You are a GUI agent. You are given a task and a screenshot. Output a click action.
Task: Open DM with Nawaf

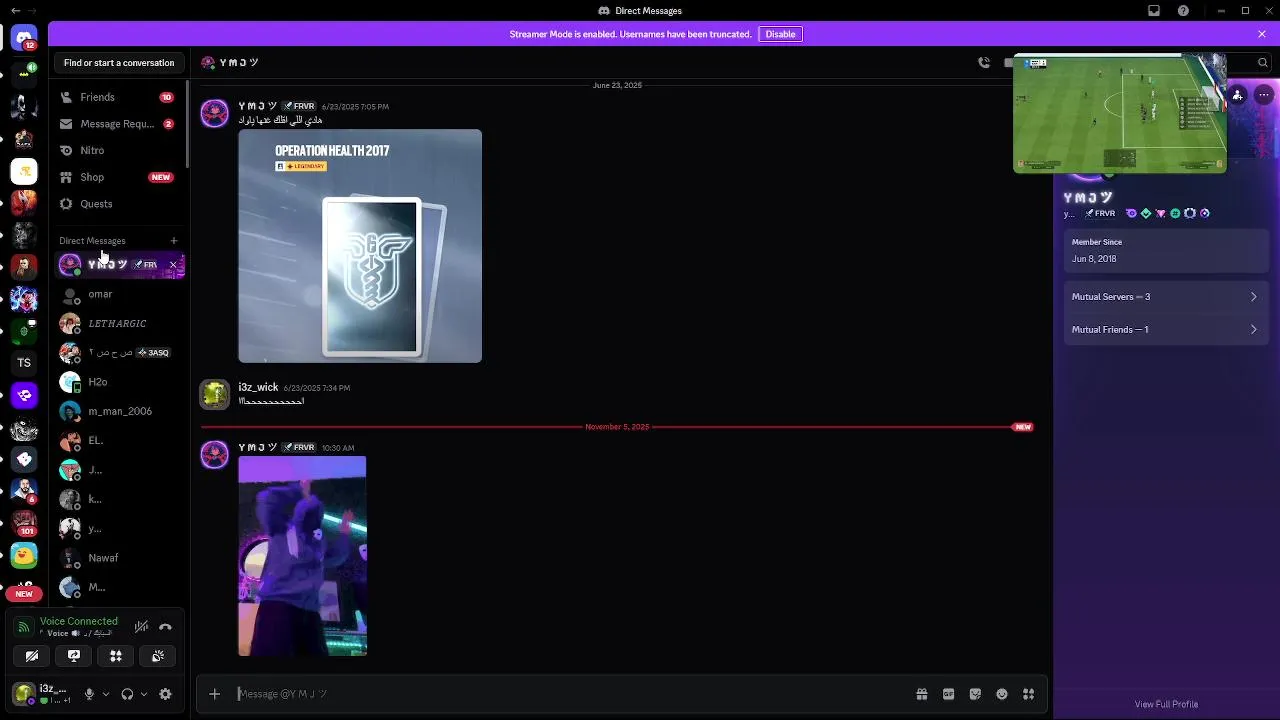[119, 558]
